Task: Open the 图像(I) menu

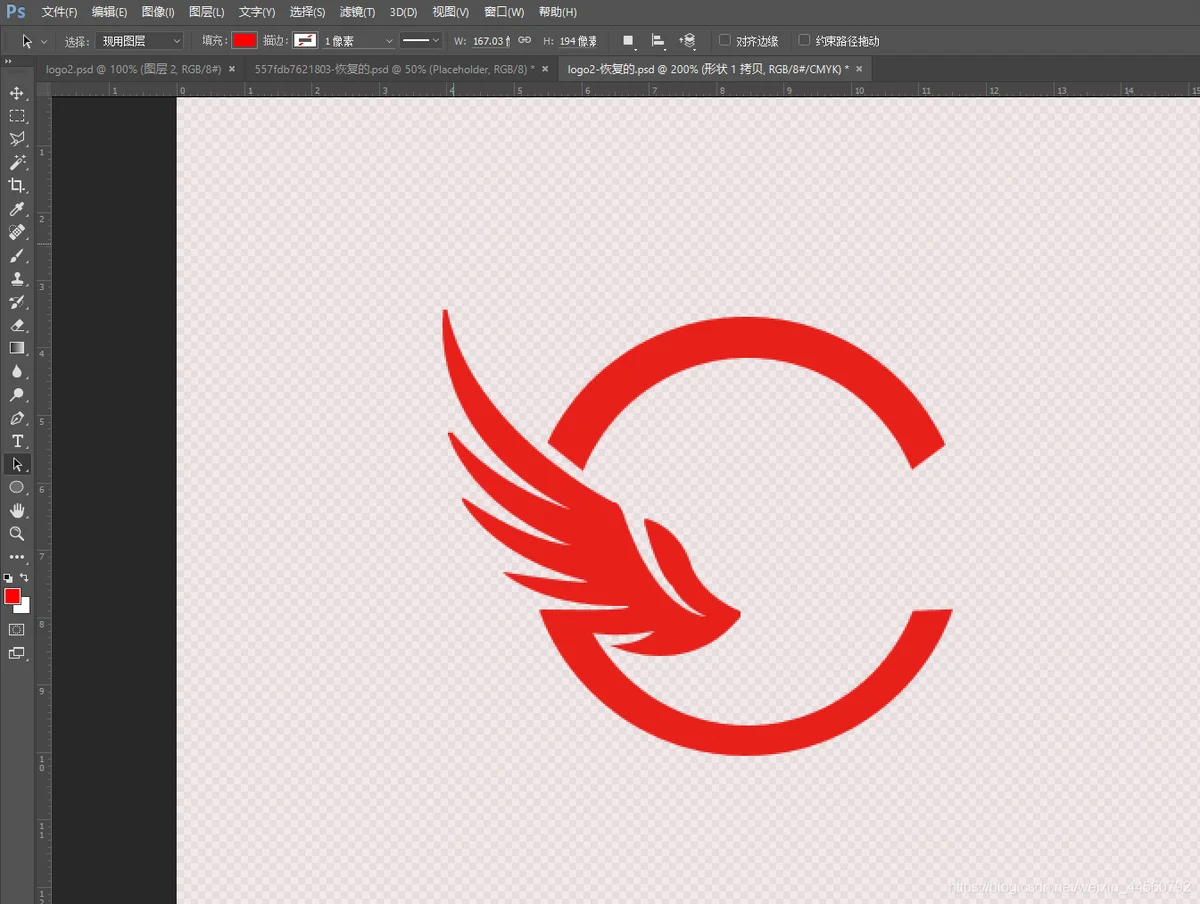Action: (x=158, y=12)
